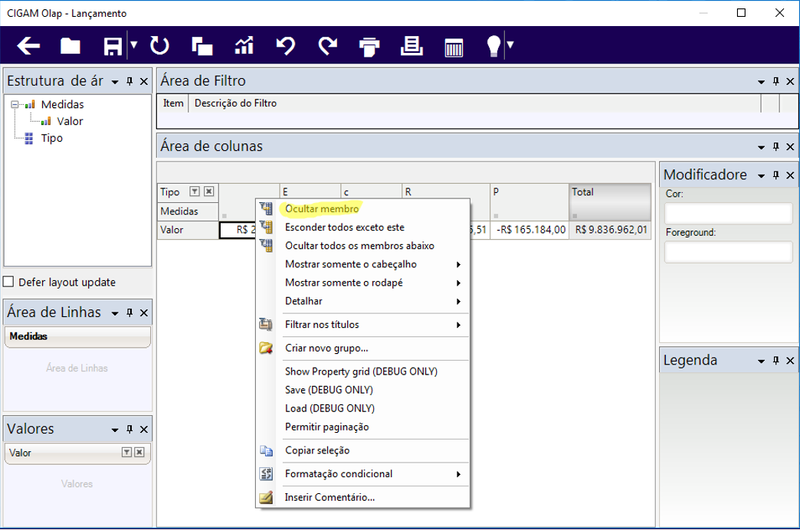The width and height of the screenshot is (800, 530).
Task: Open the save button dropdown arrow
Action: (x=134, y=45)
